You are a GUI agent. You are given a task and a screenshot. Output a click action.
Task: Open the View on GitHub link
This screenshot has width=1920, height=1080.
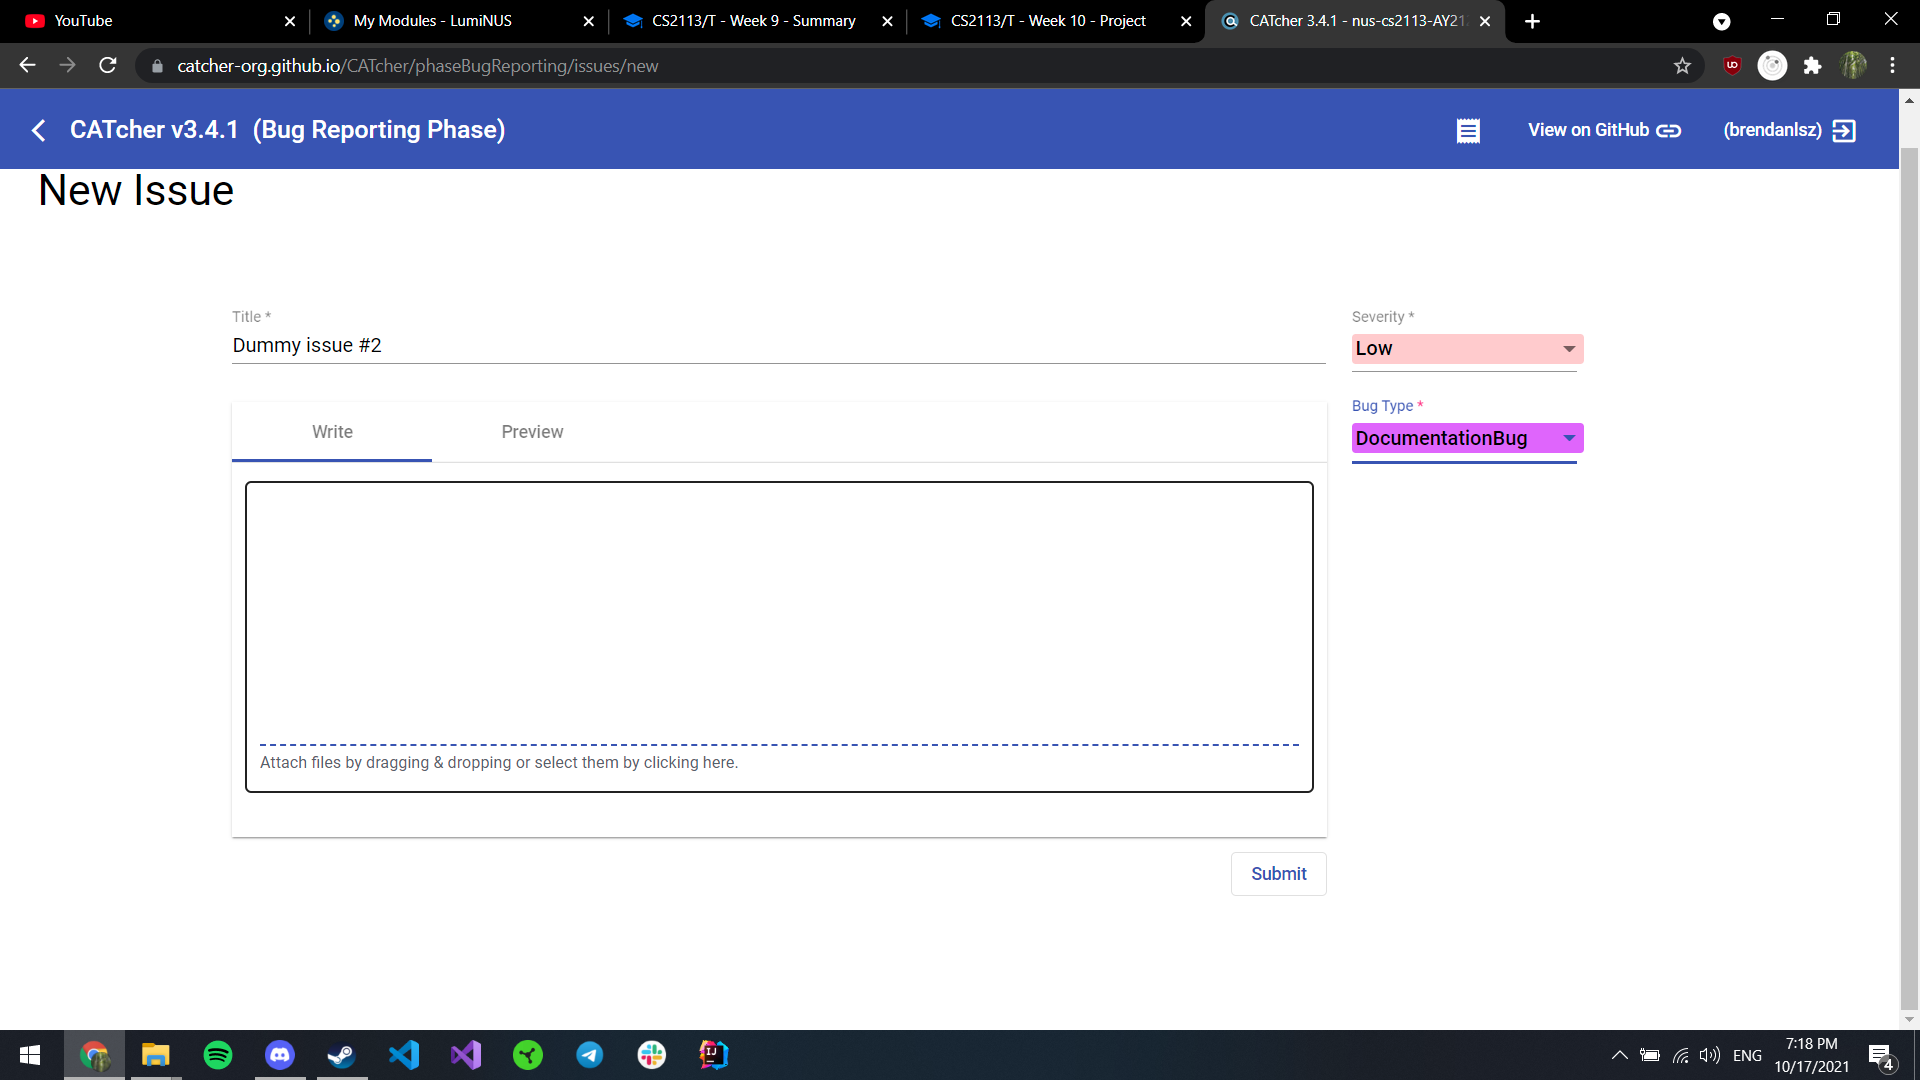click(1604, 131)
